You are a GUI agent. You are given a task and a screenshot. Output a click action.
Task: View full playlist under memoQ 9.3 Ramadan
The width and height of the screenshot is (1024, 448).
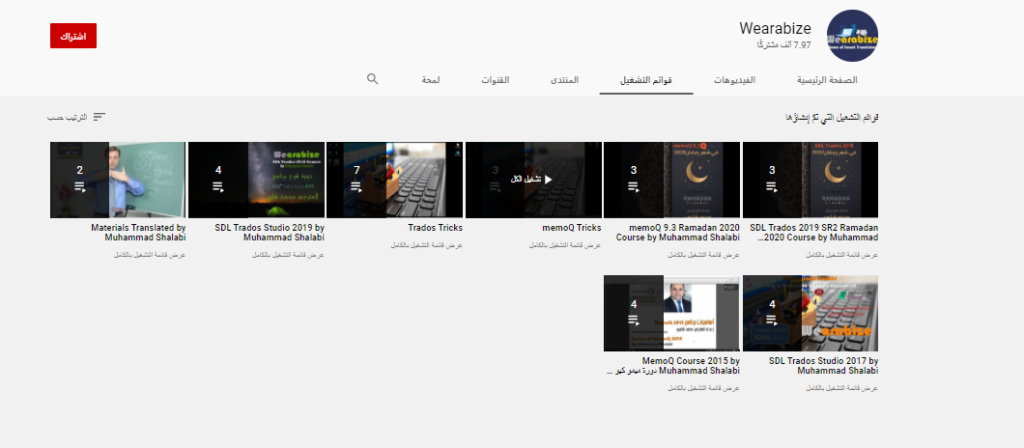(703, 255)
